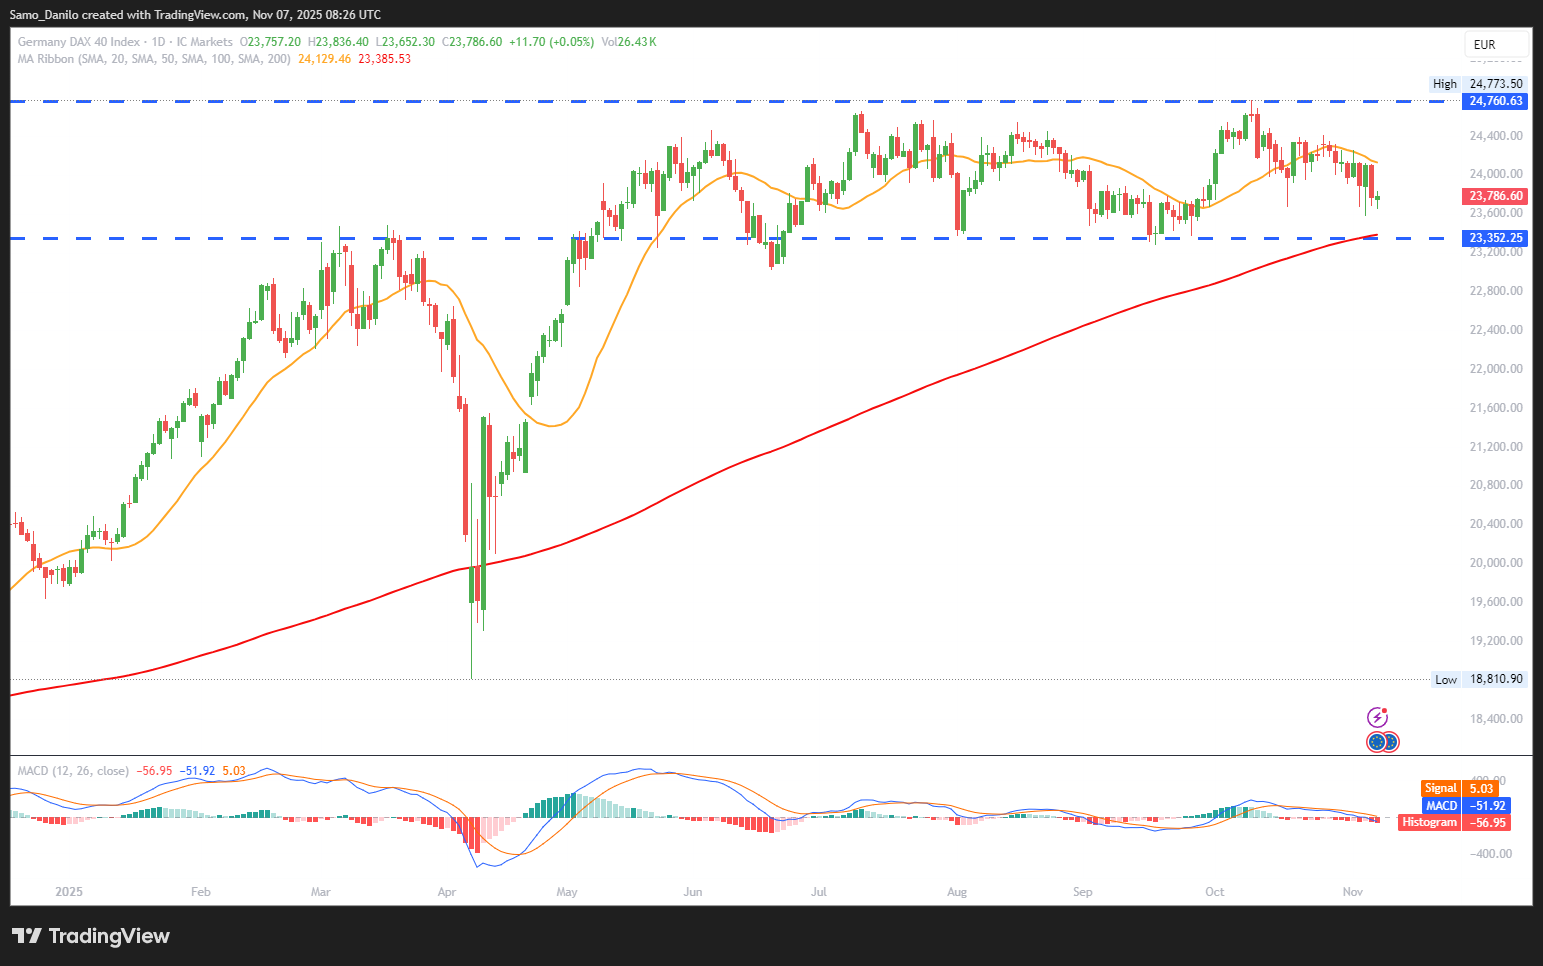Click the Germany DAX 40 Index title

coord(79,42)
